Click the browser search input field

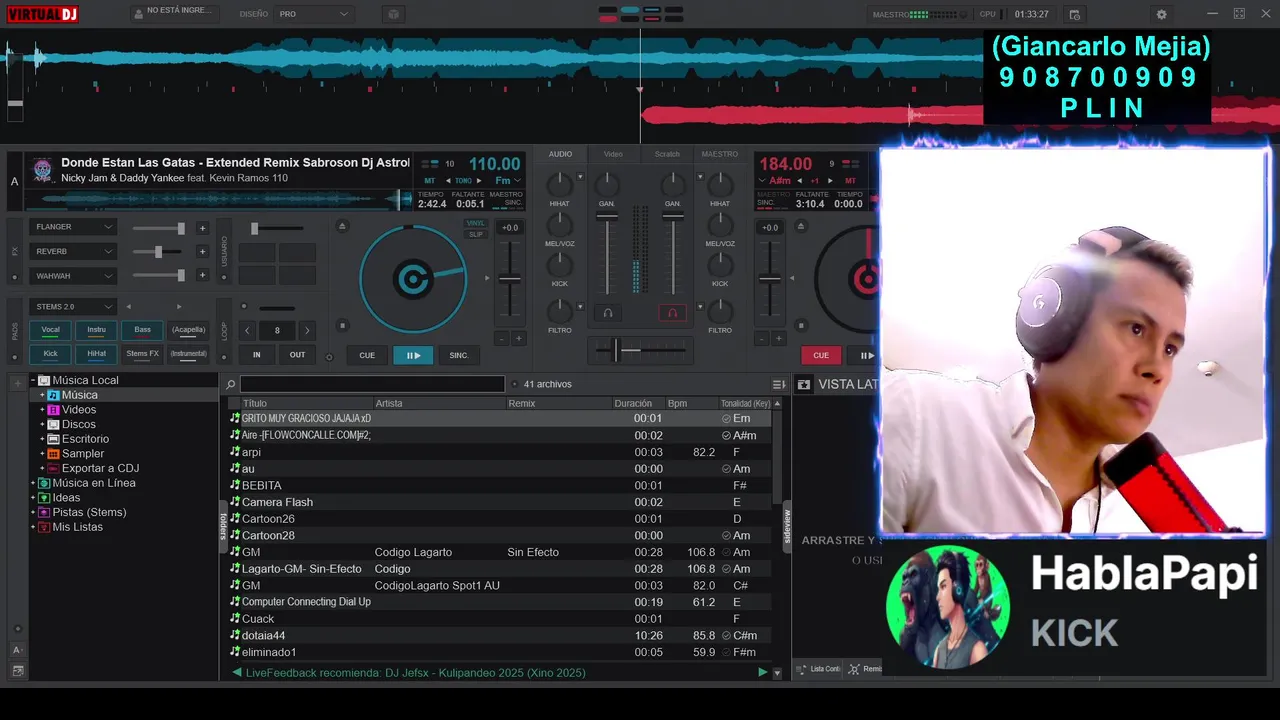(x=372, y=384)
